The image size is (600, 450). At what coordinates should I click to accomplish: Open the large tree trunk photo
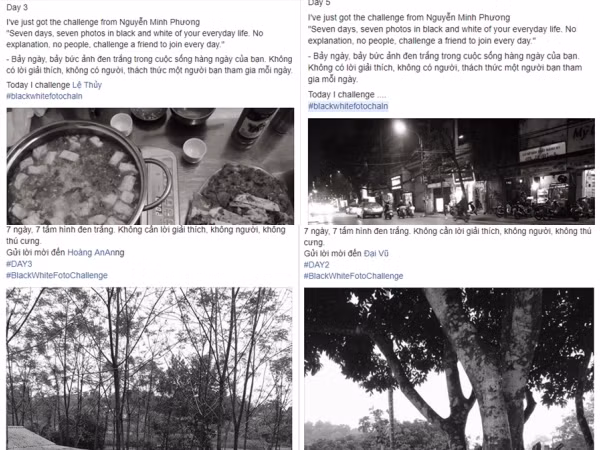click(449, 369)
